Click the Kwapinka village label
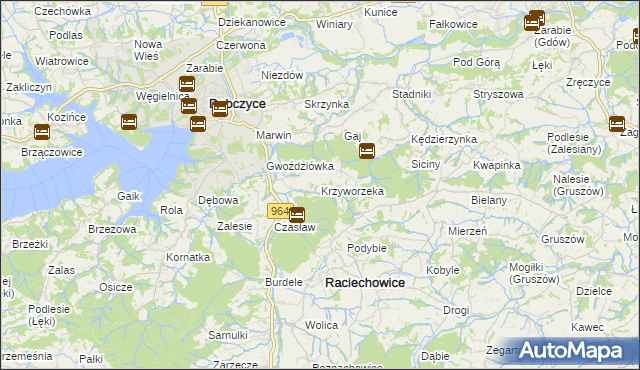Screen dimensions: 640x370 [x=497, y=165]
